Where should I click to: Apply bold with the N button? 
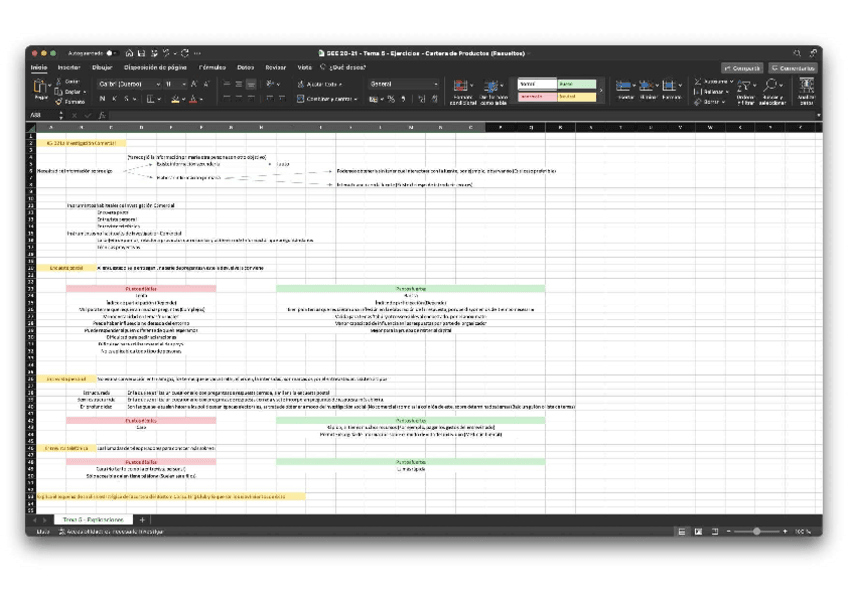point(102,99)
